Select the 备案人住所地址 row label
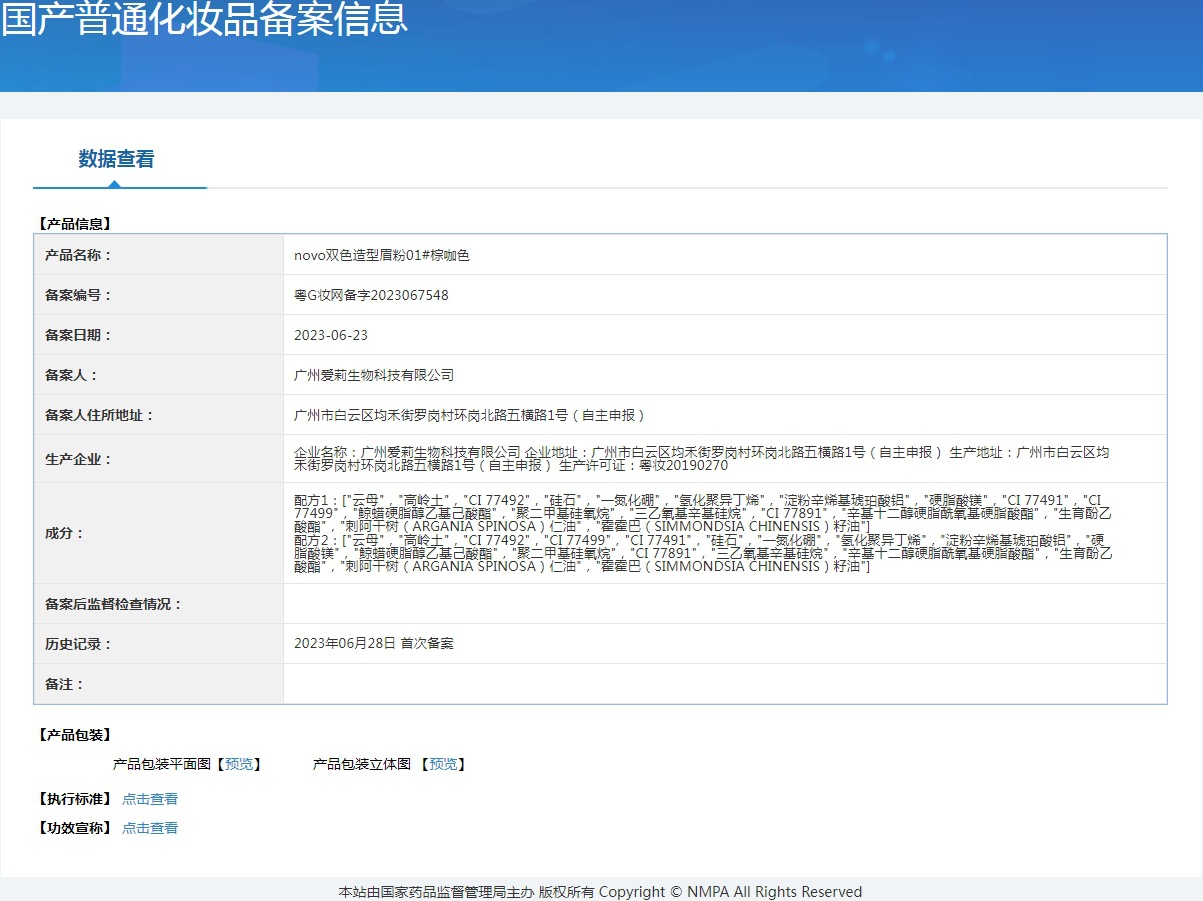The width and height of the screenshot is (1203, 901). pos(100,415)
